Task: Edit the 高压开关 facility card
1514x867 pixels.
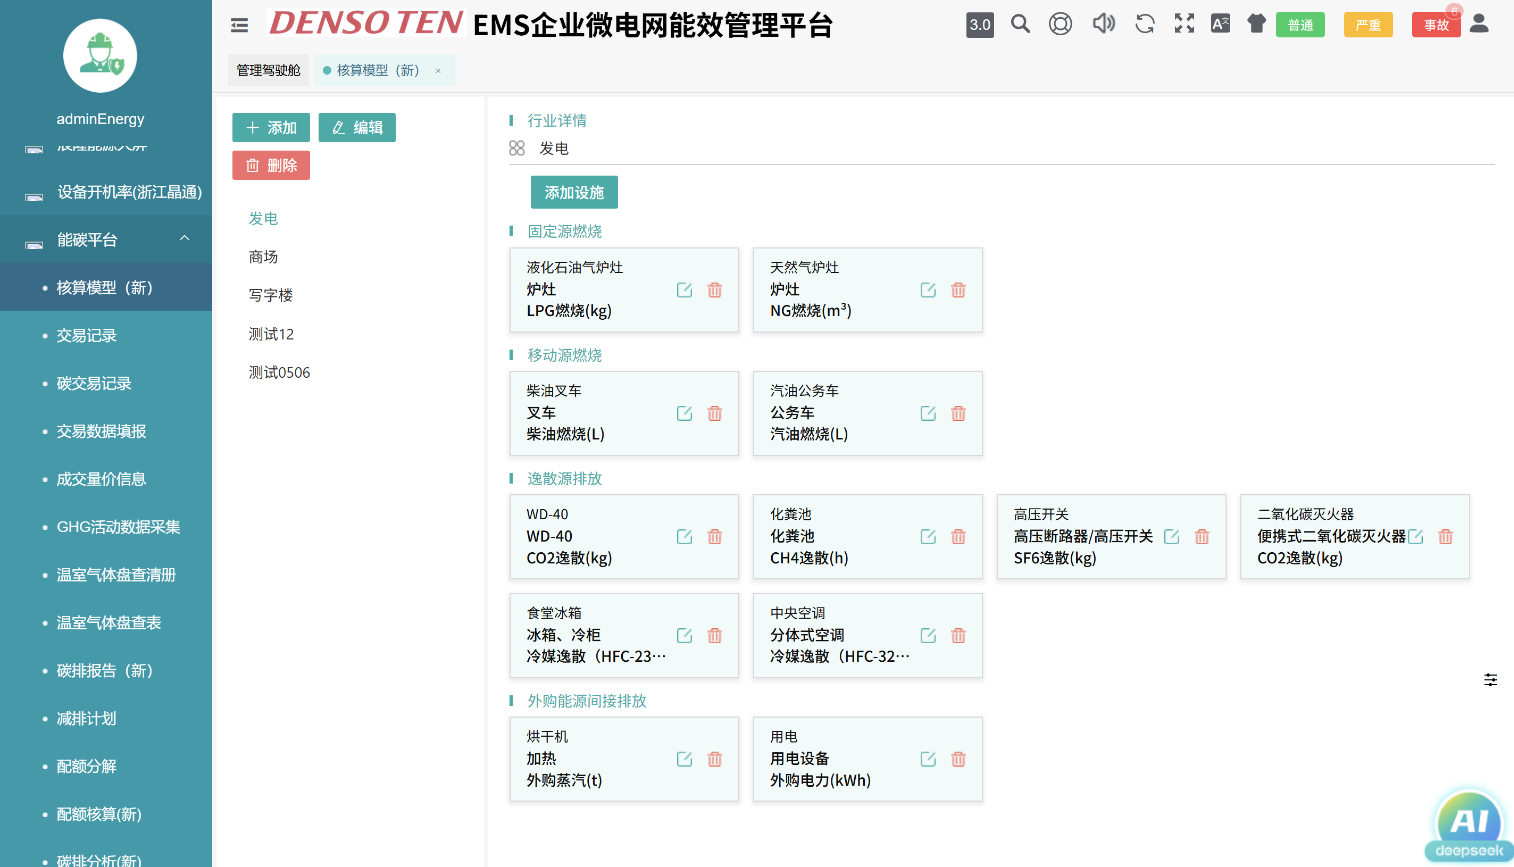Action: 1171,537
